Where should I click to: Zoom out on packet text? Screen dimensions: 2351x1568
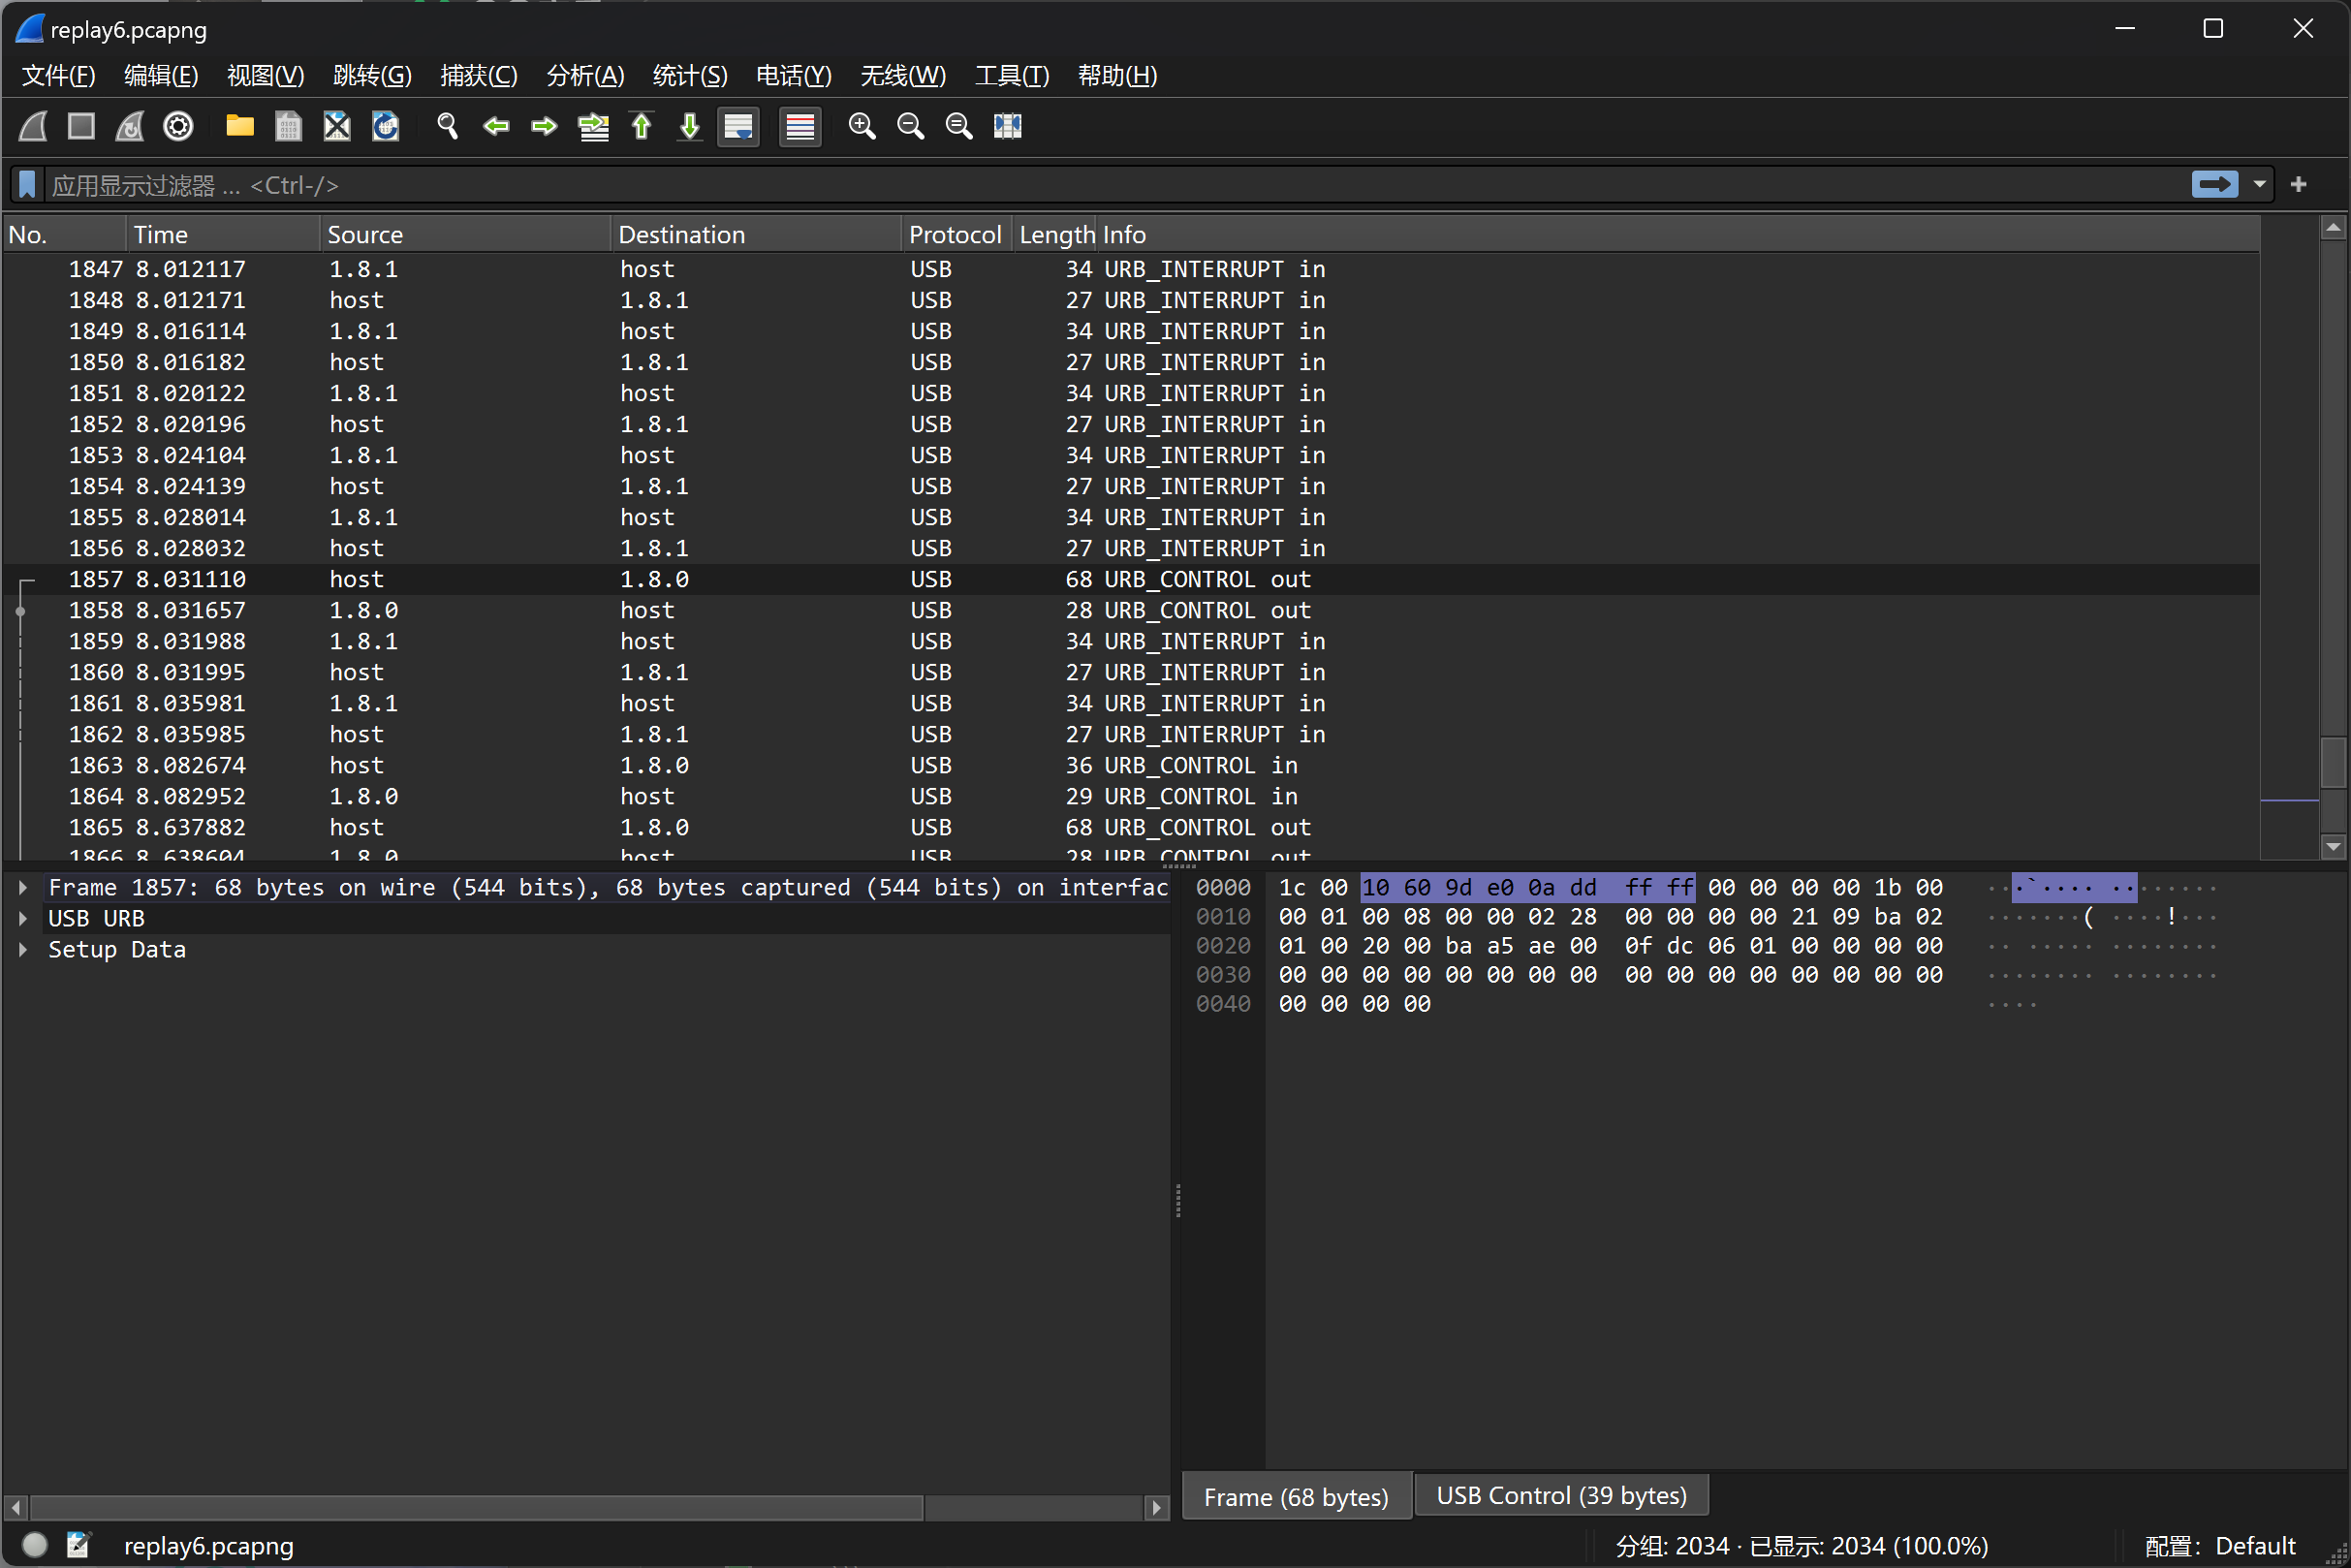[x=911, y=127]
